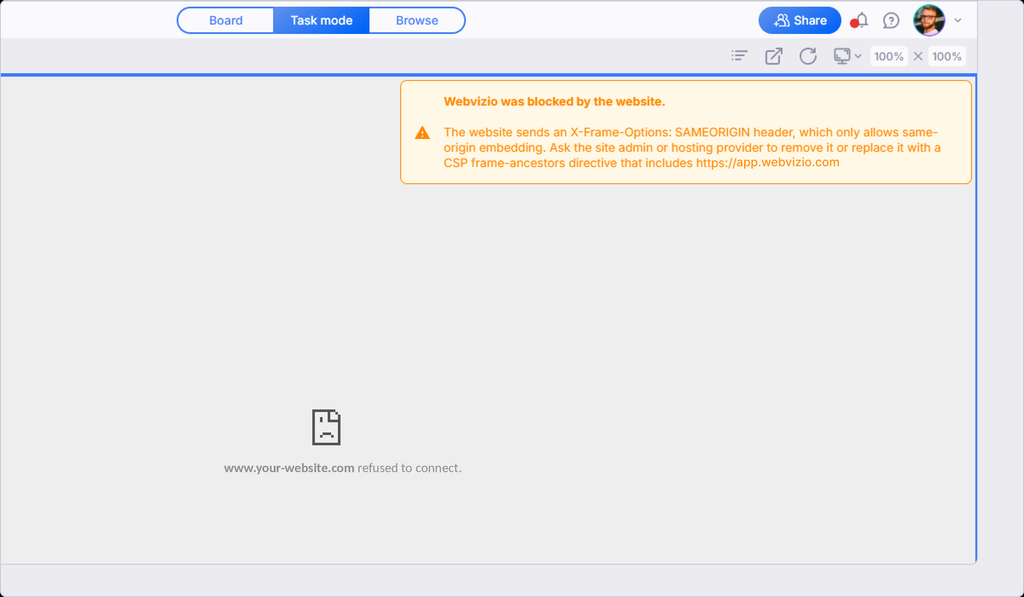1024x597 pixels.
Task: Click the orange warning triangle icon
Action: [x=423, y=133]
